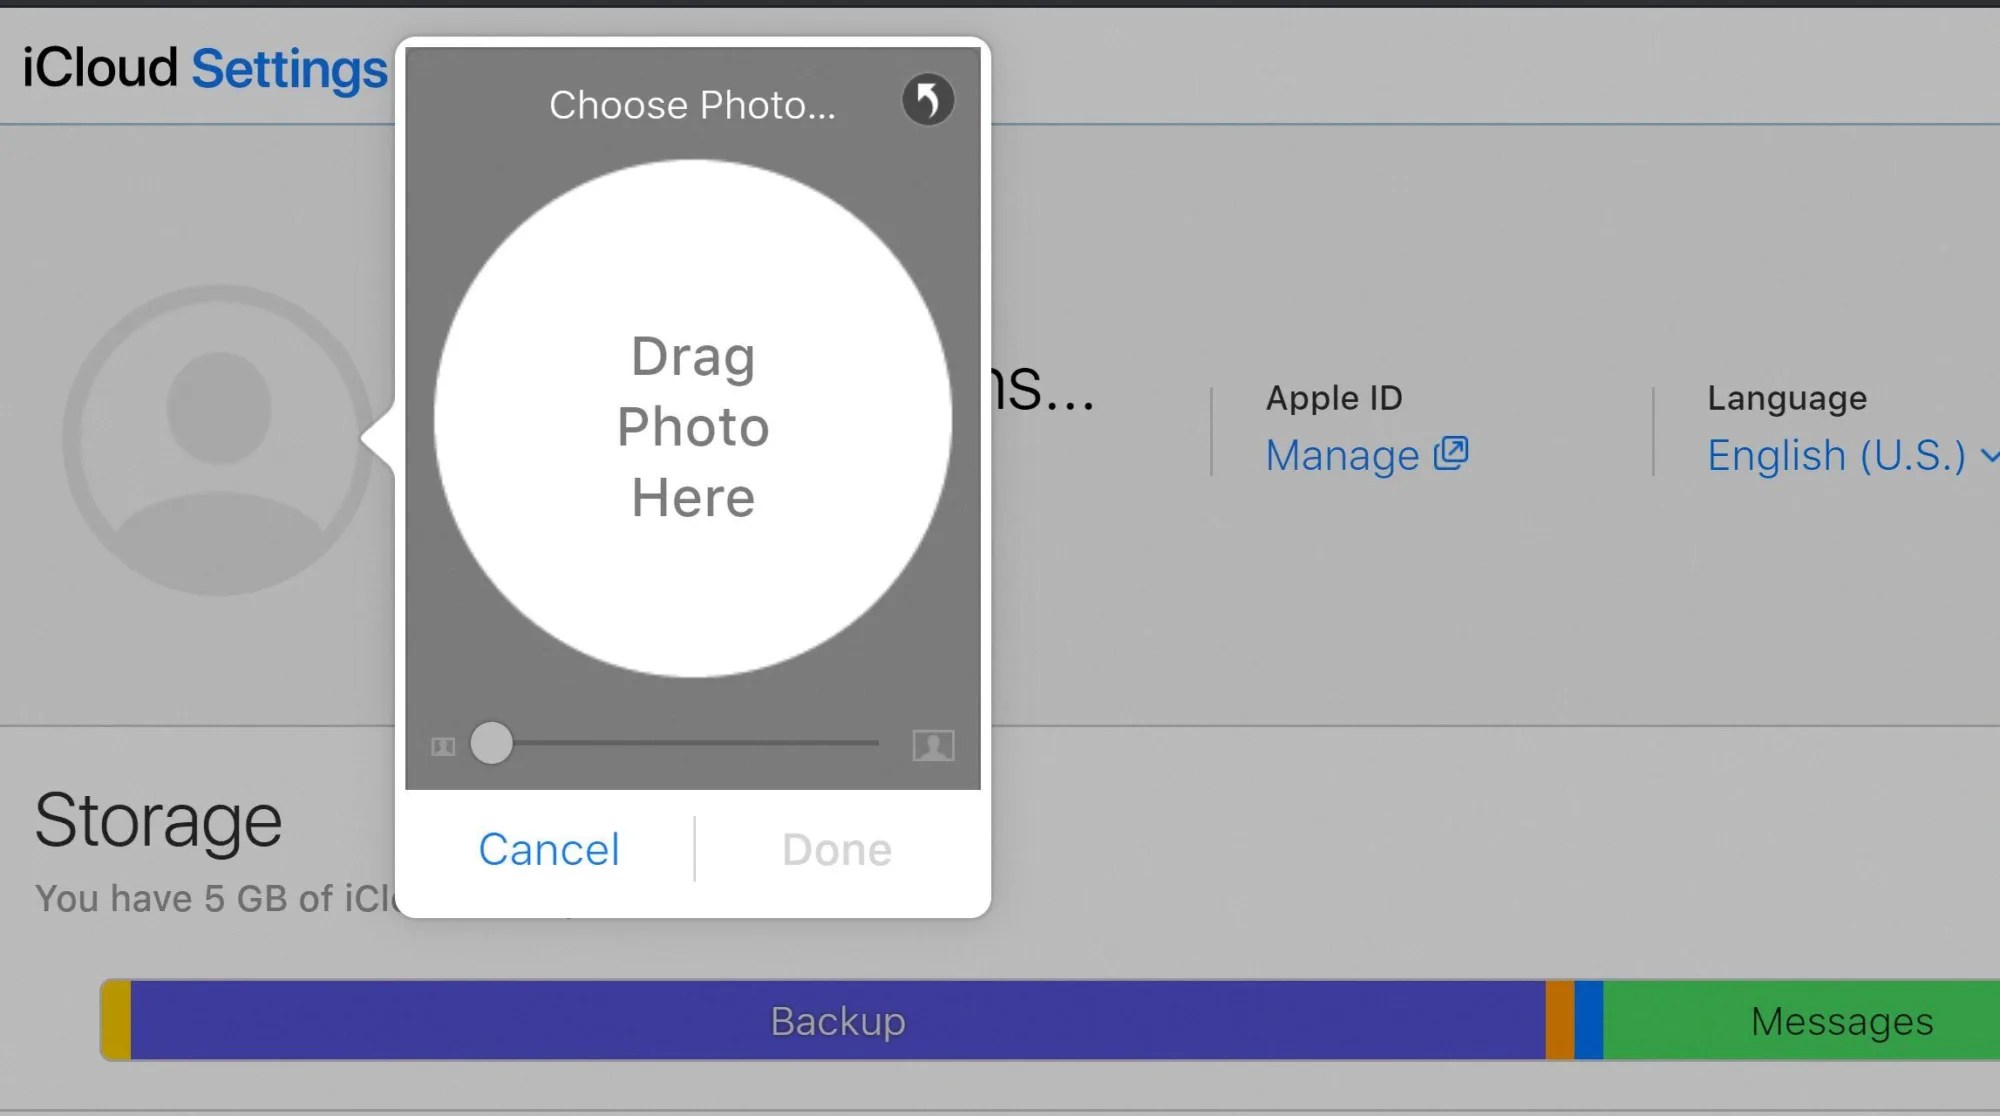Image resolution: width=2000 pixels, height=1116 pixels.
Task: Activate the Choose Photo option
Action: [692, 104]
